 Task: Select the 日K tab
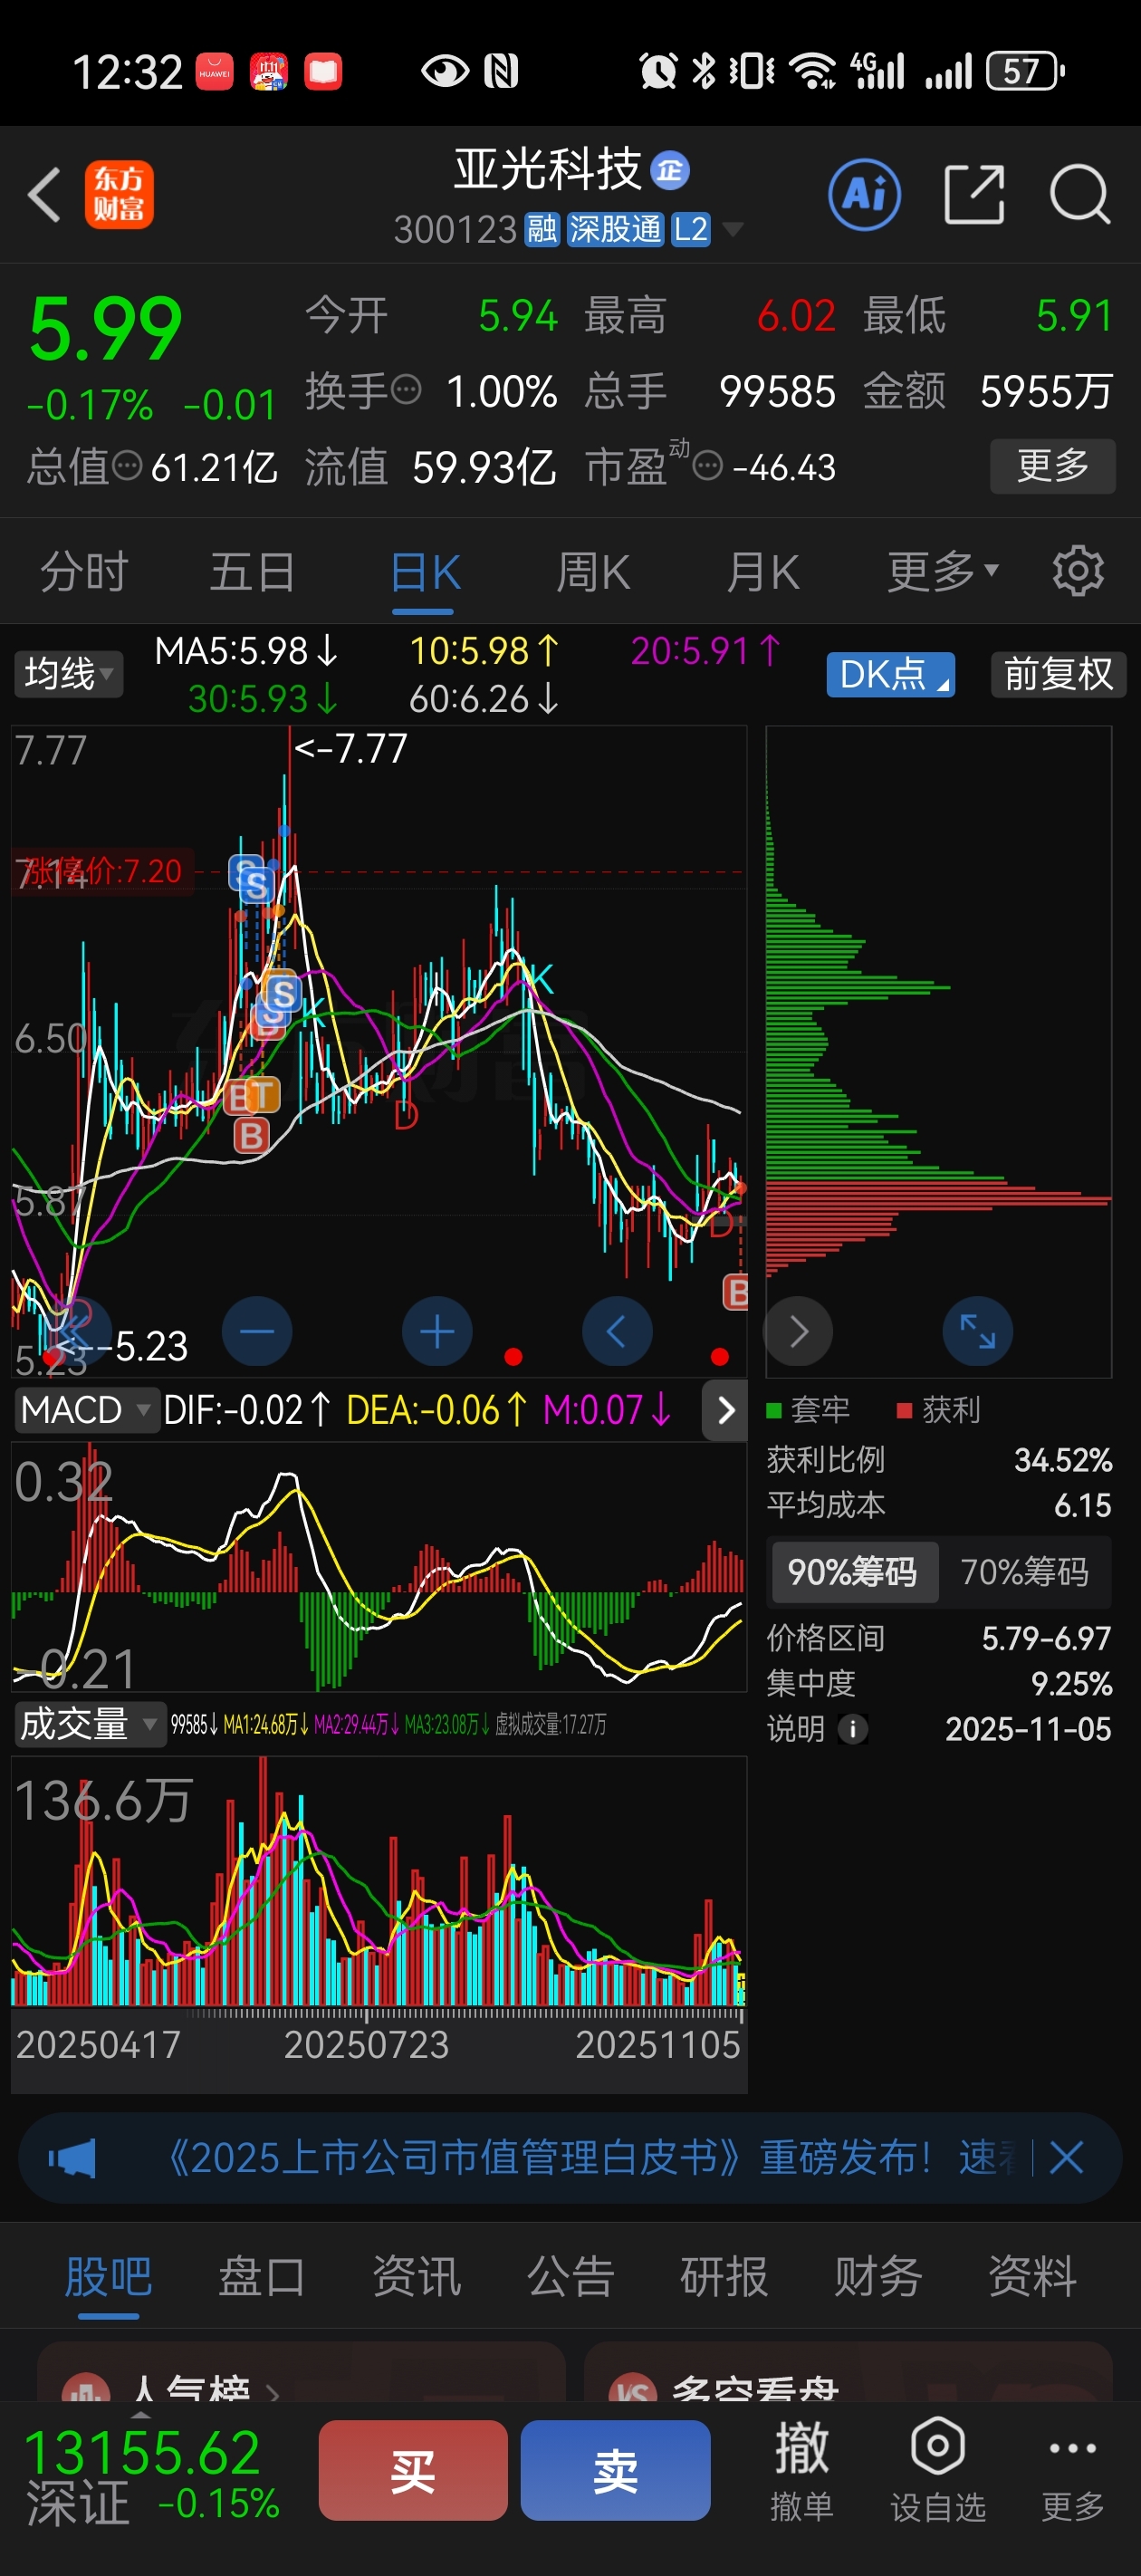point(425,574)
